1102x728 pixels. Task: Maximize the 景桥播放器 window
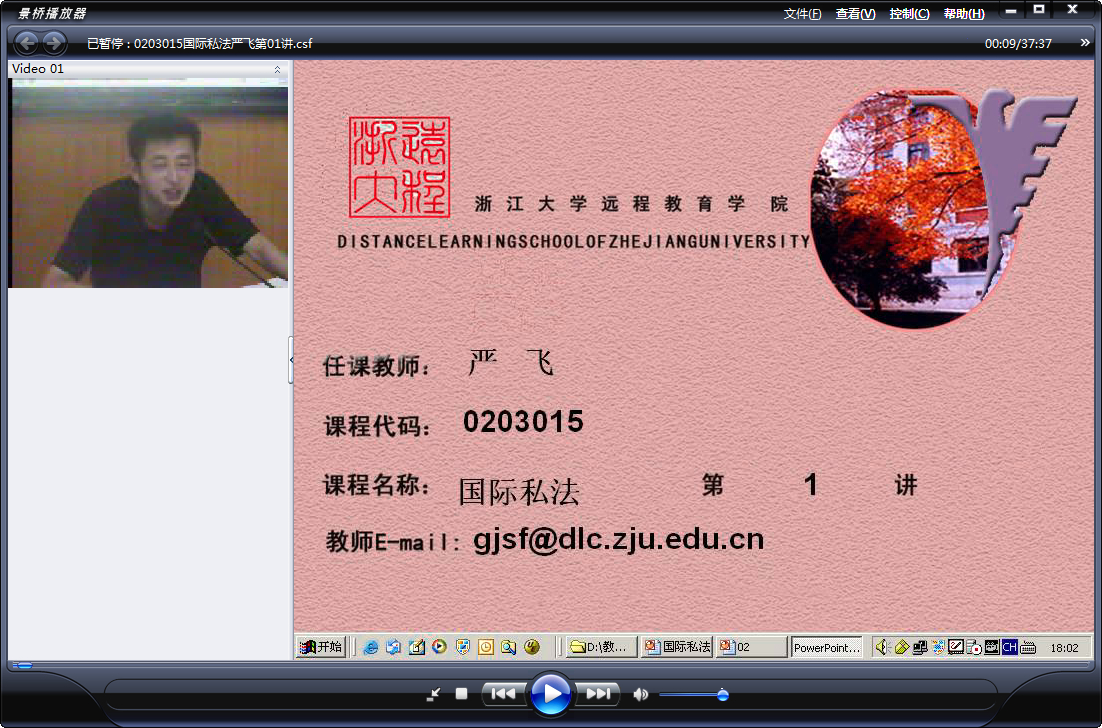pyautogui.click(x=1039, y=10)
